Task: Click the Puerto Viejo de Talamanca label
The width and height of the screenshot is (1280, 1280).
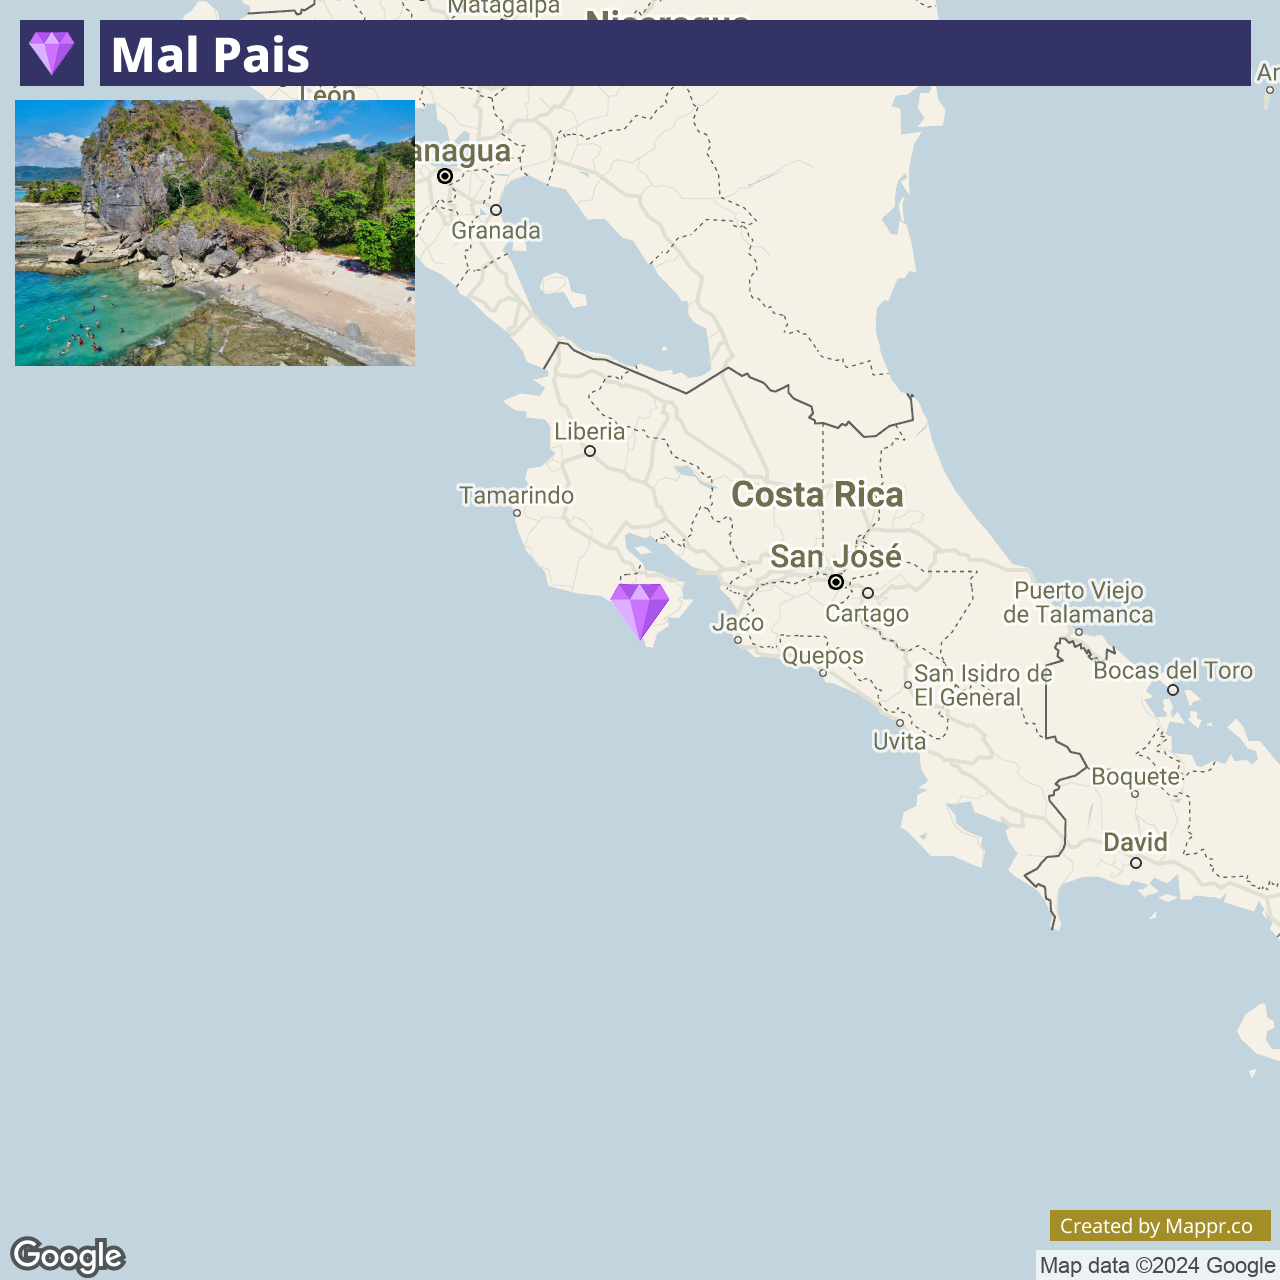Action: click(1079, 602)
